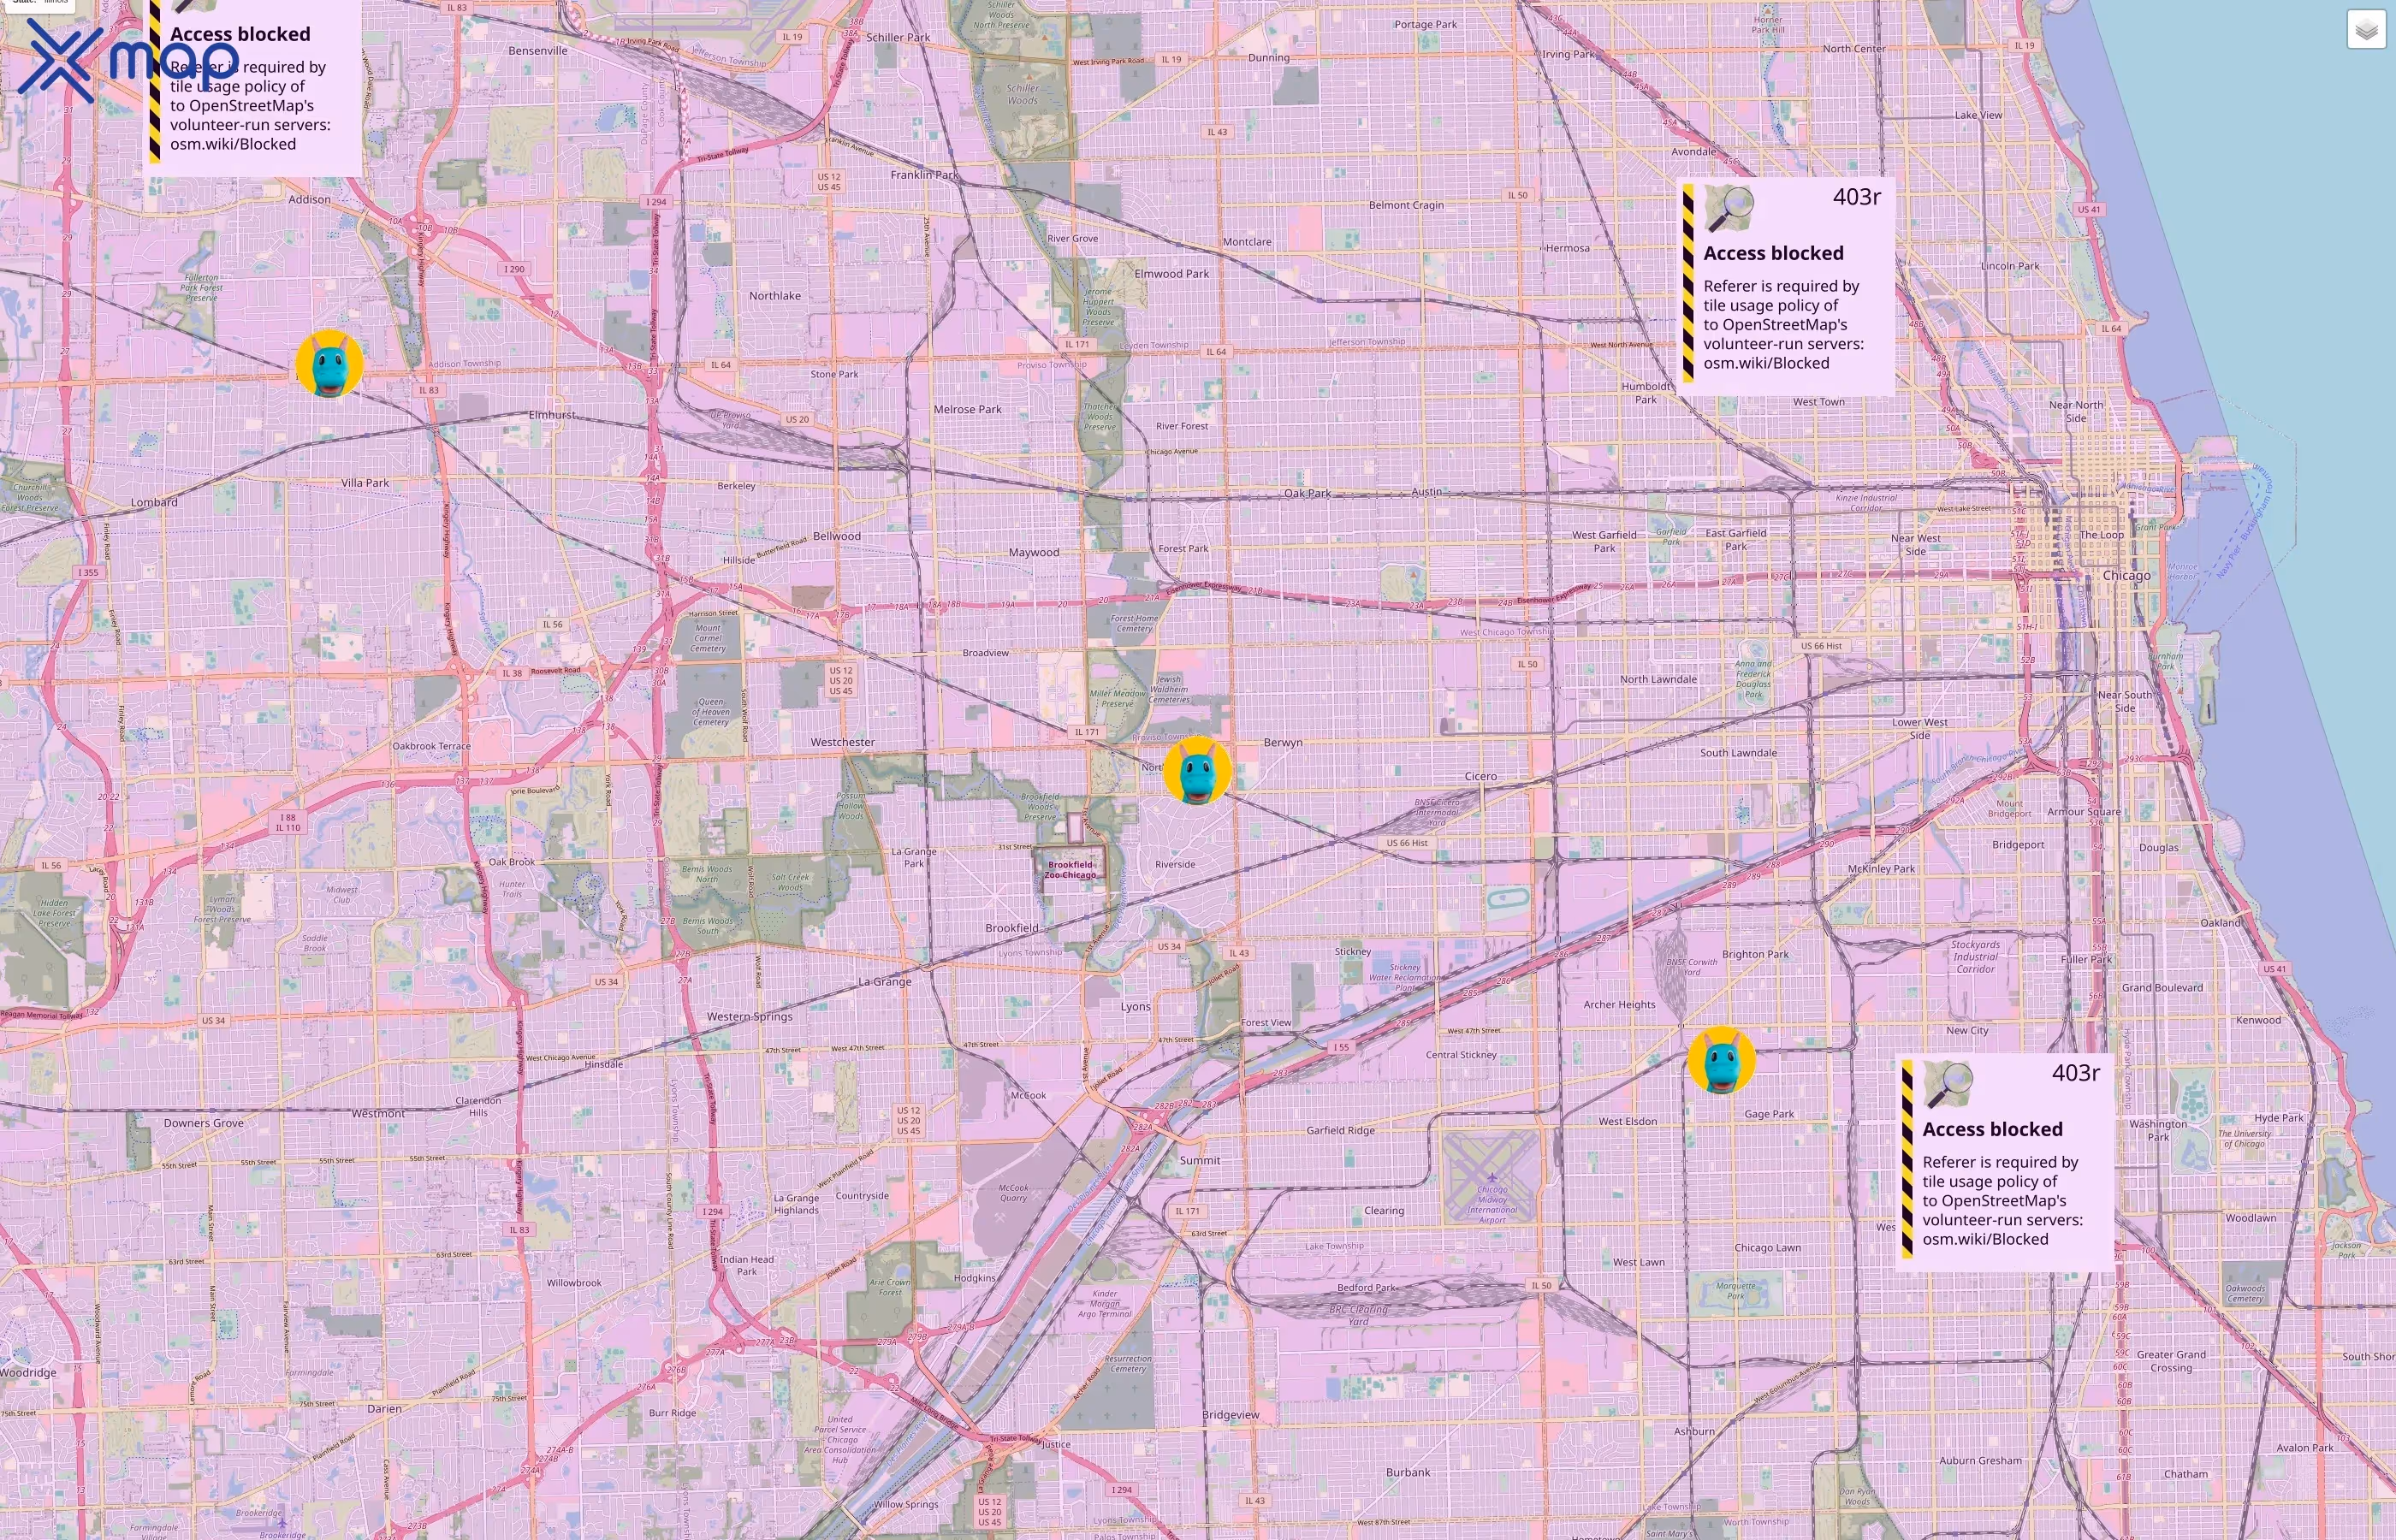Image resolution: width=2396 pixels, height=1540 pixels.
Task: Click the "Oakbrook Terrace" label
Action: click(x=431, y=746)
